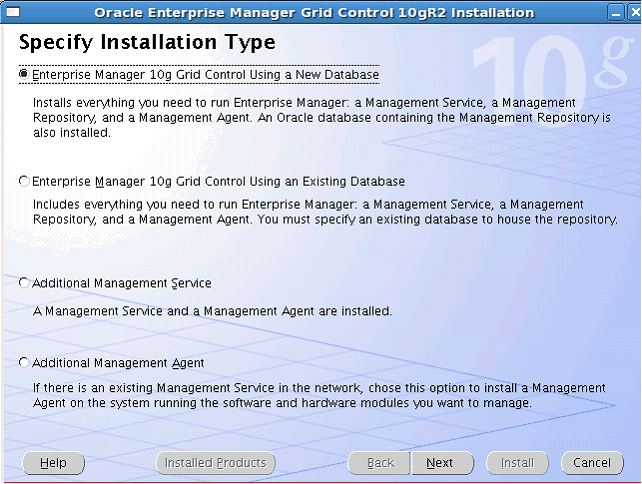Image resolution: width=642 pixels, height=484 pixels.
Task: Open the window menu icon in title bar
Action: pyautogui.click(x=11, y=12)
